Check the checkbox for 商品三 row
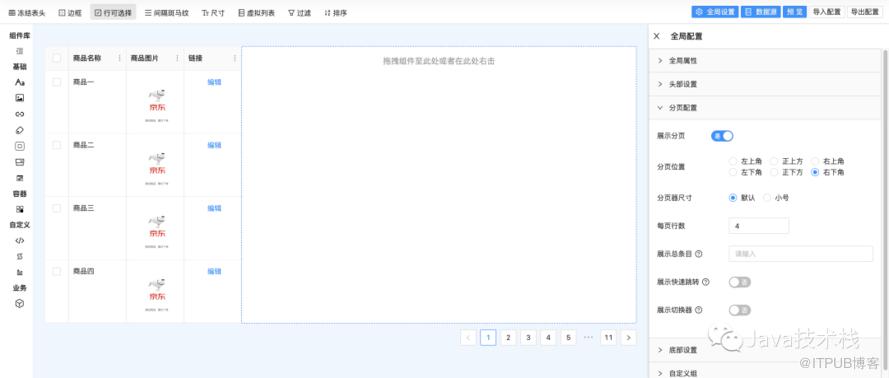Screen dimensions: 889x378 [x=57, y=209]
